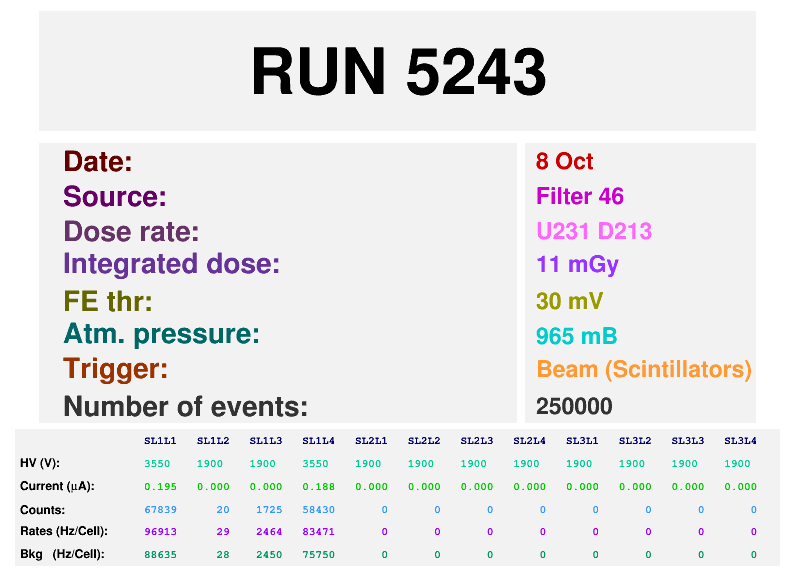This screenshot has width=796, height=572.
Task: Select the SL3L4 column header
Action: pyautogui.click(x=740, y=440)
